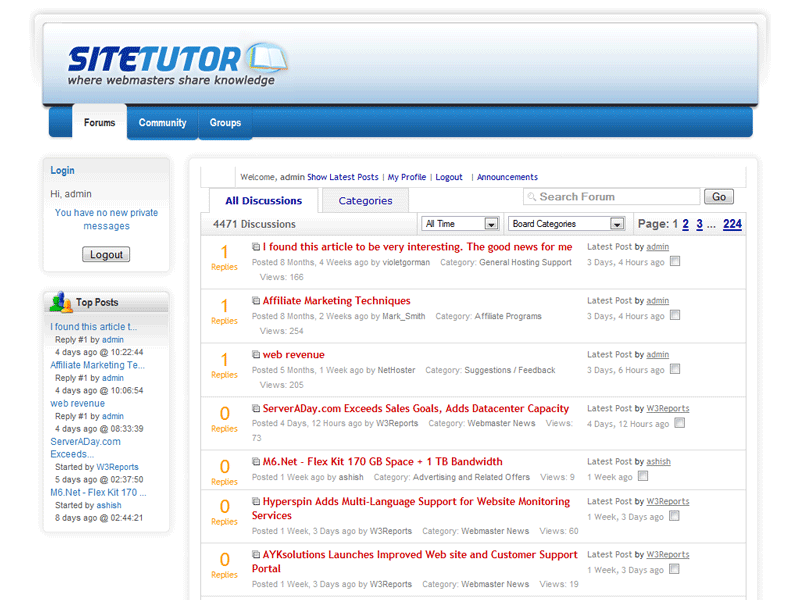Click topic icon beside ServerADay.com thread
This screenshot has height=600, width=800.
[256, 409]
